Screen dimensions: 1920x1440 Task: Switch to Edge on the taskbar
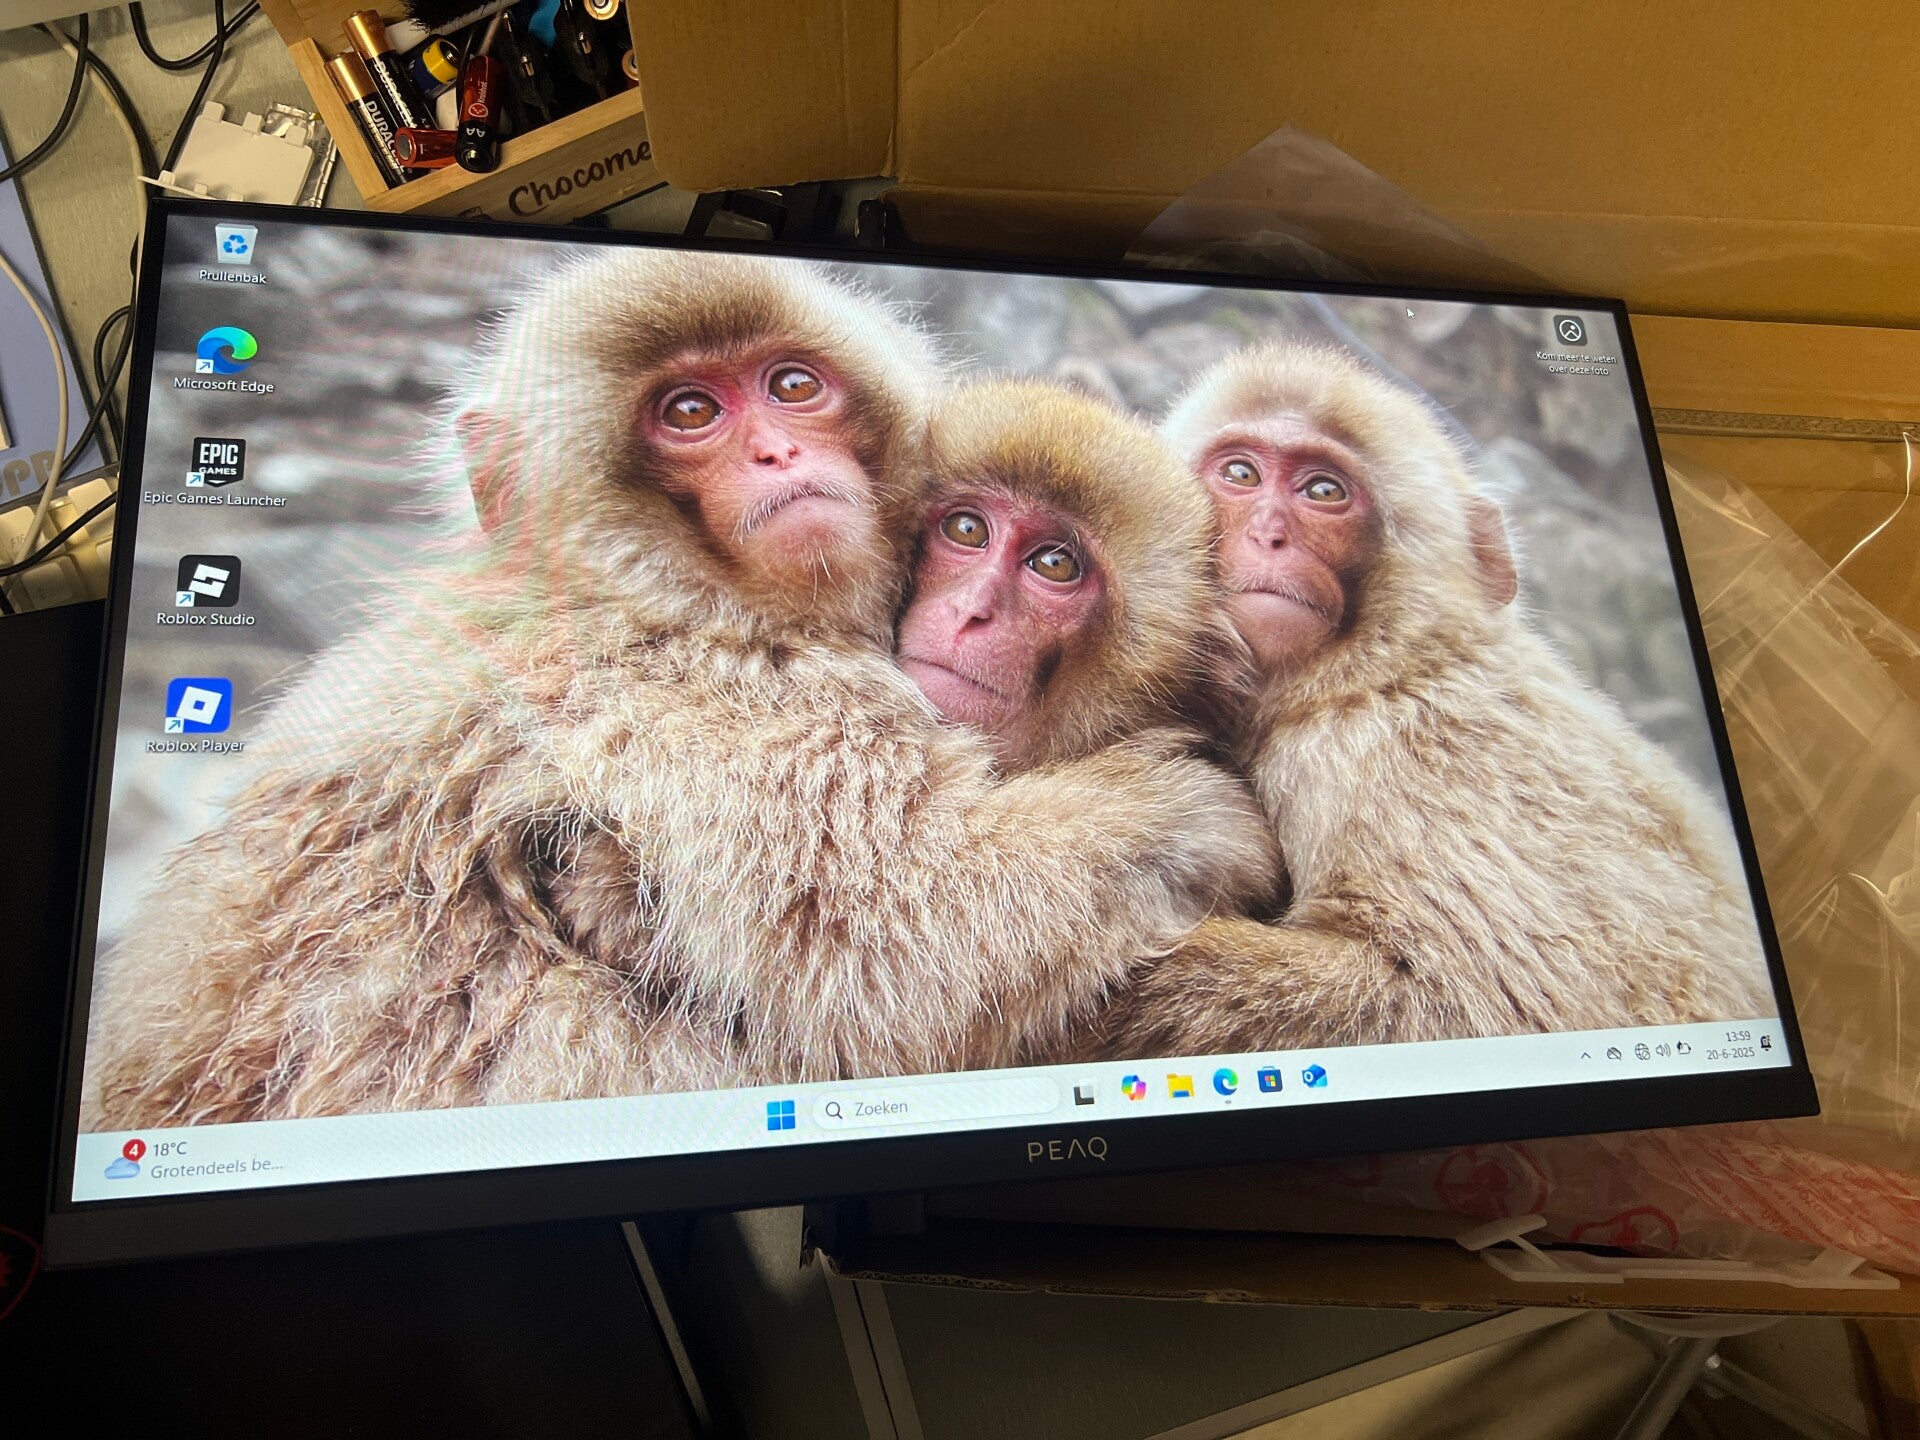tap(1225, 1082)
